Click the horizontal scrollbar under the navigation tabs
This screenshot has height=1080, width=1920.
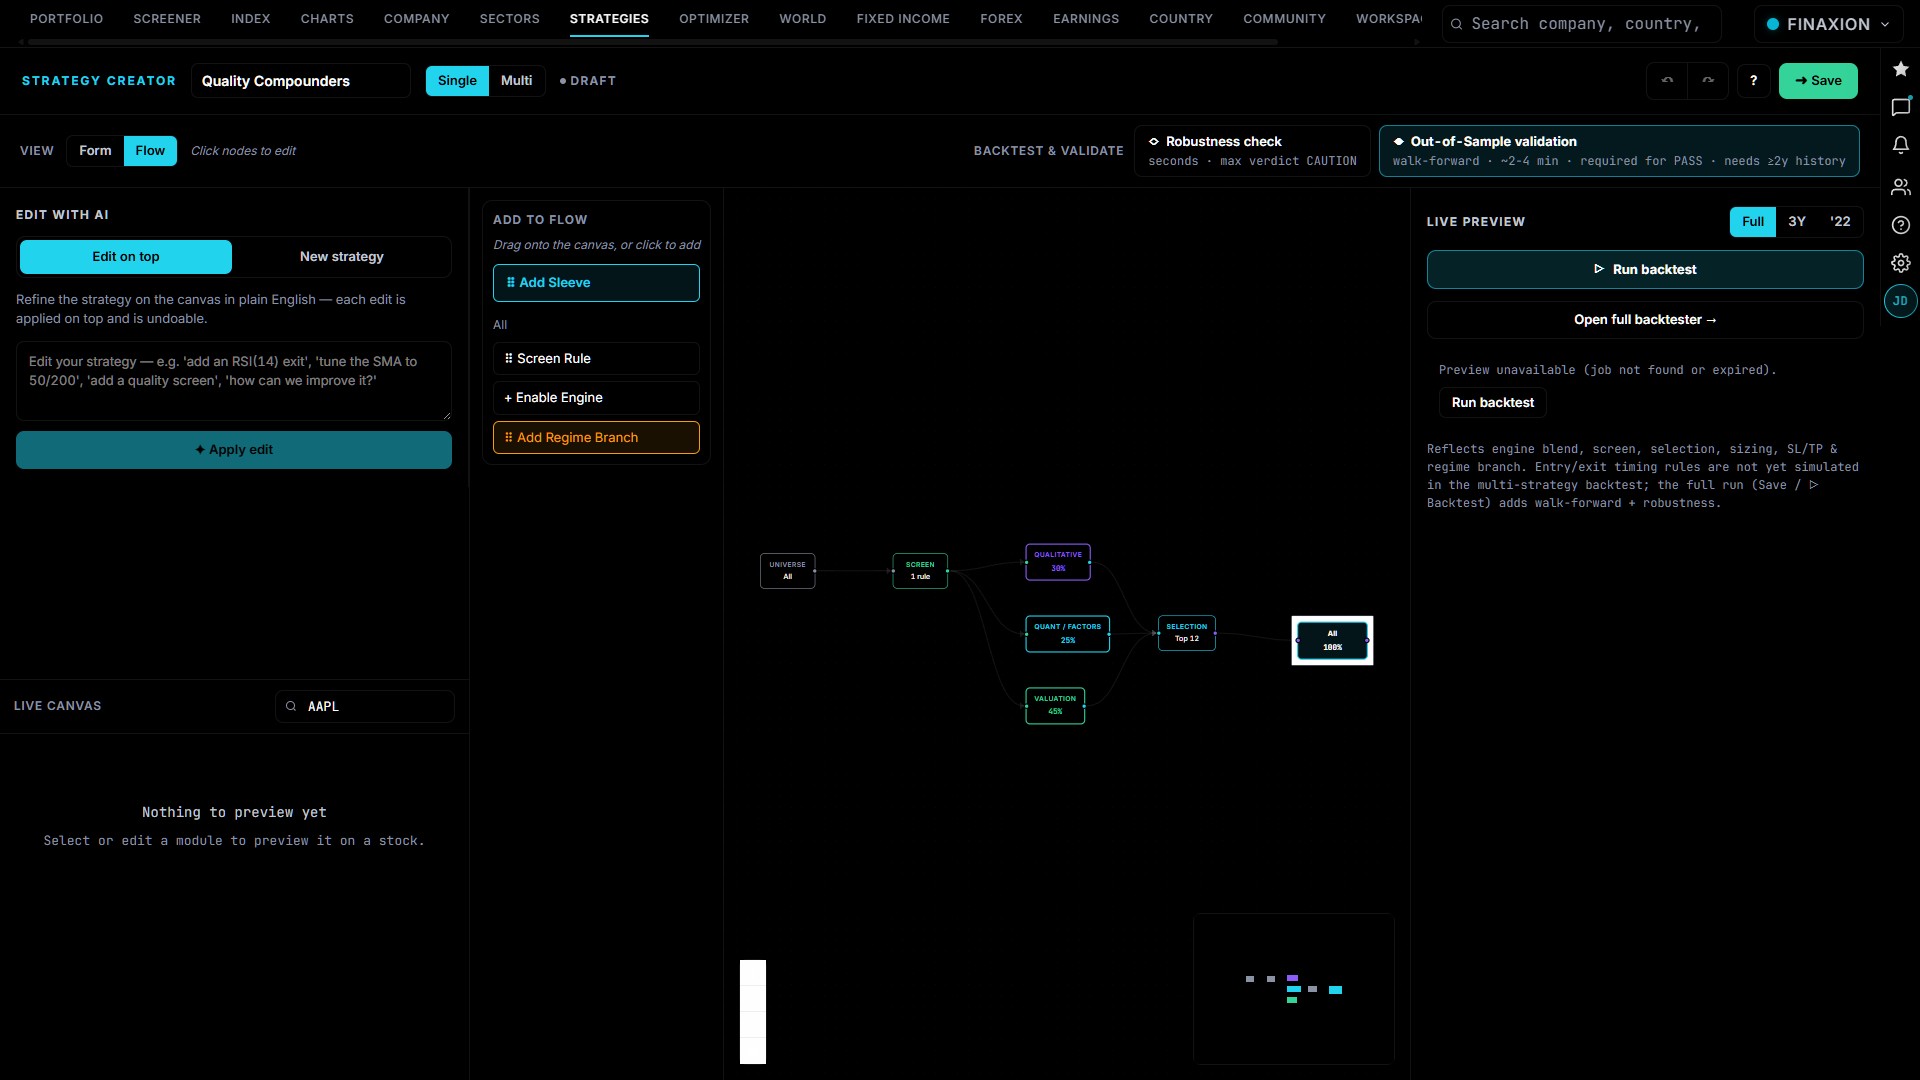pos(653,42)
